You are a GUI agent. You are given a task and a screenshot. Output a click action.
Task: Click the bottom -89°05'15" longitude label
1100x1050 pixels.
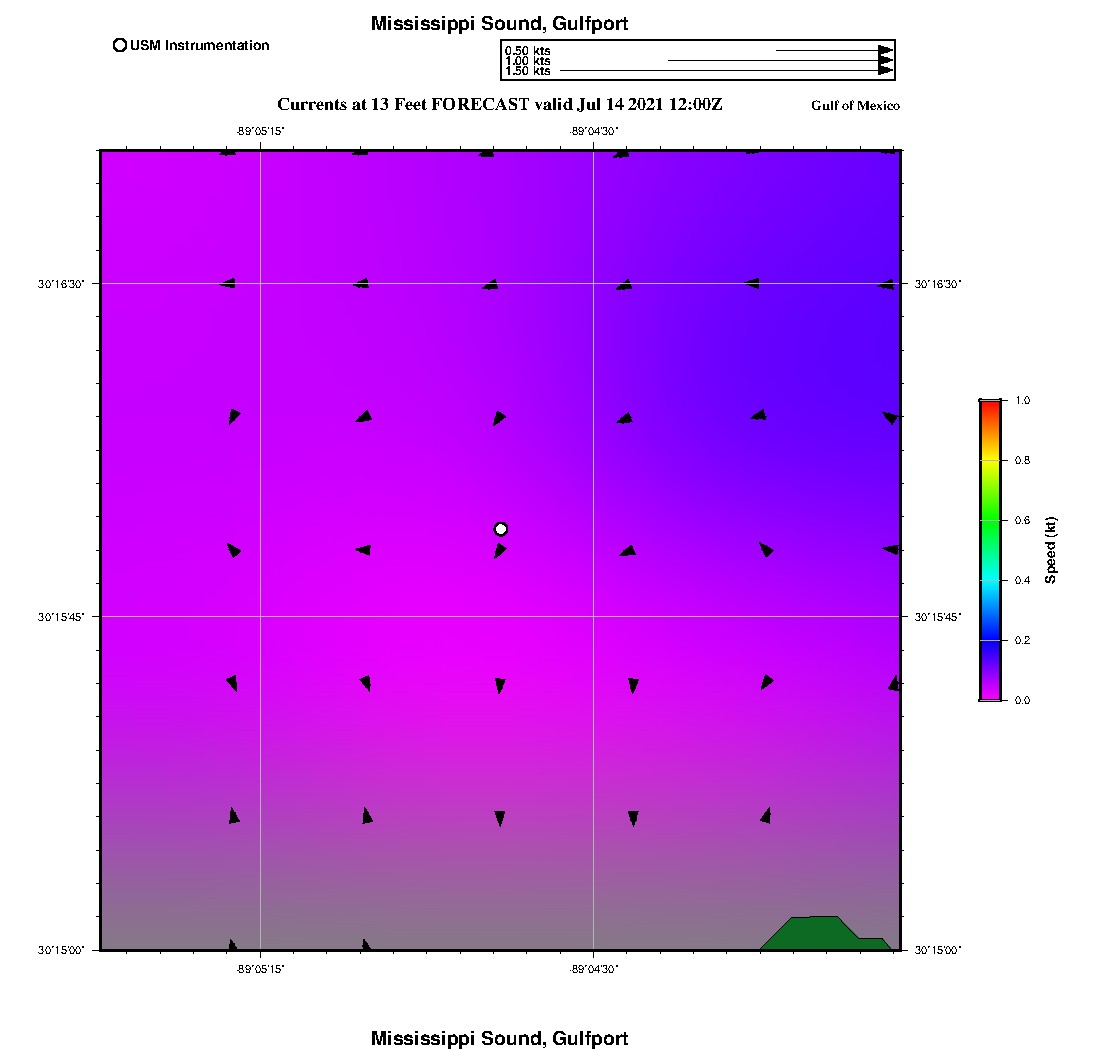[x=260, y=967]
